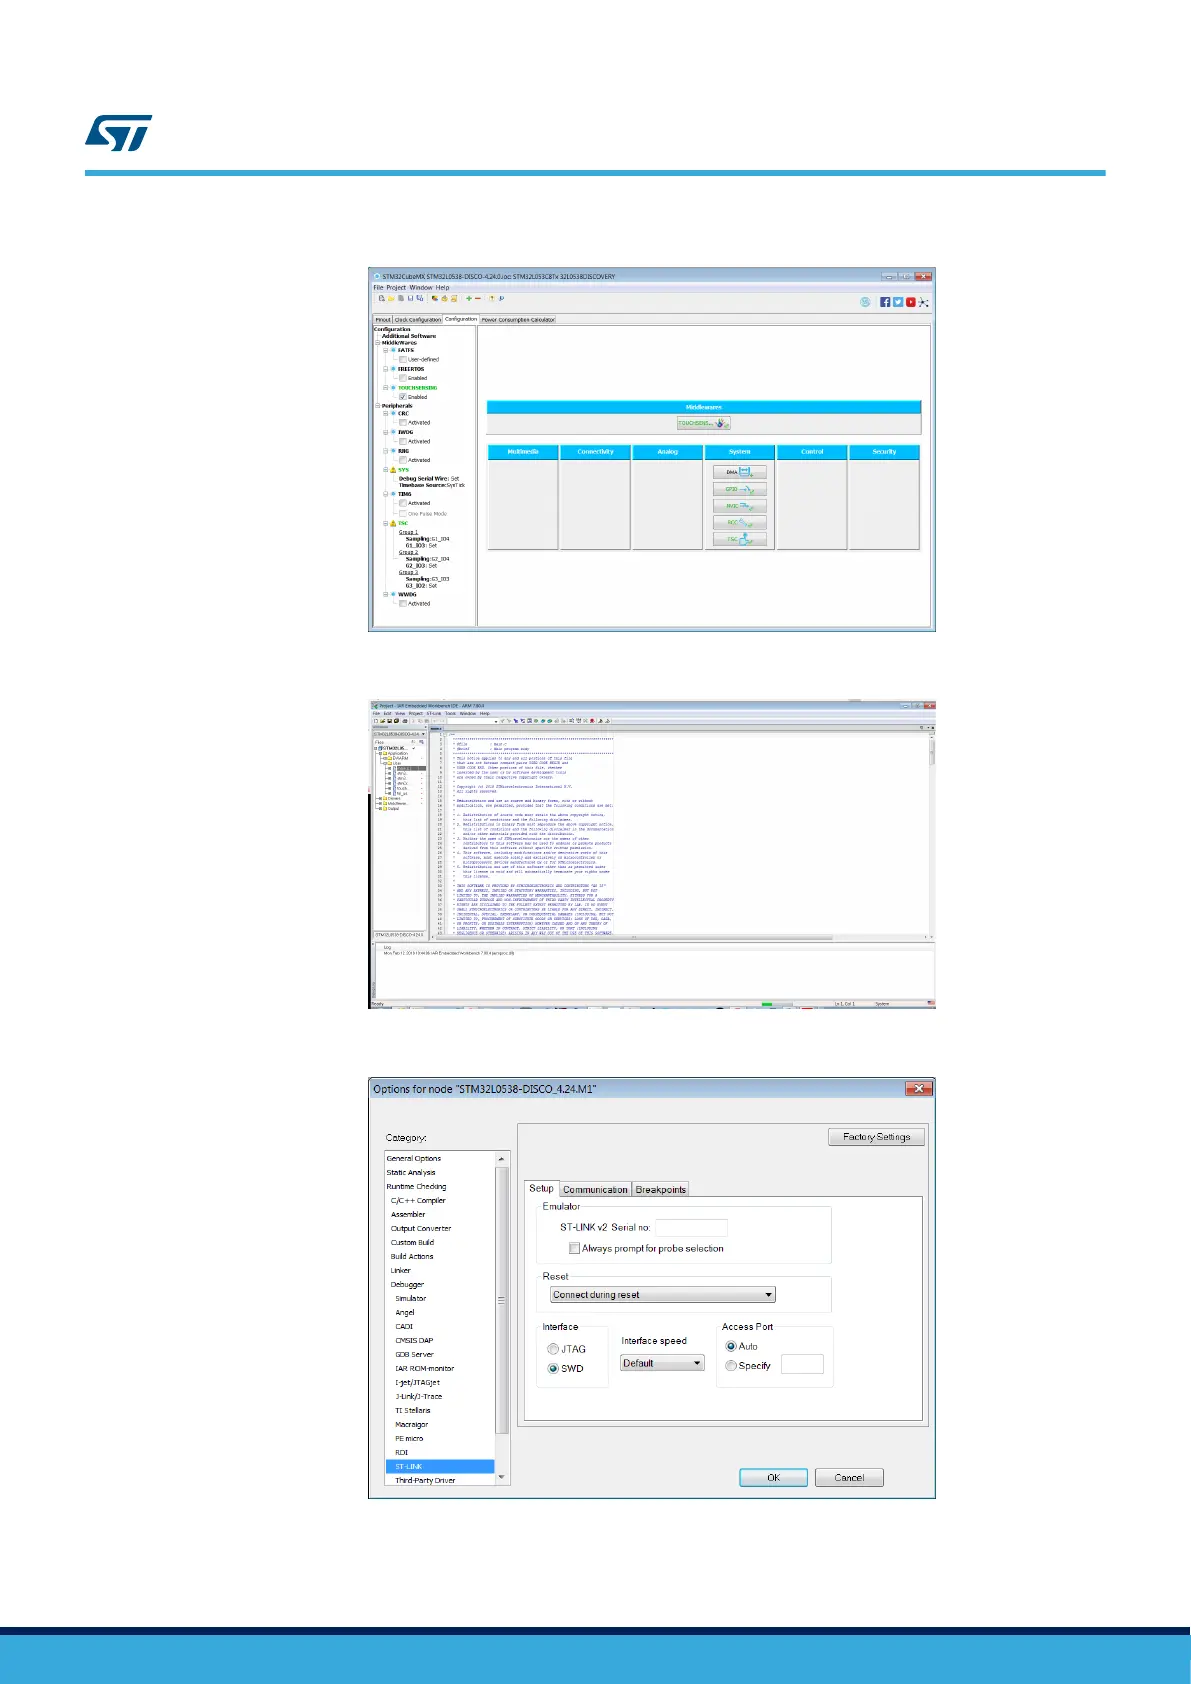Click the ST-LINK Serial no input field
The height and width of the screenshot is (1684, 1191).
click(690, 1227)
